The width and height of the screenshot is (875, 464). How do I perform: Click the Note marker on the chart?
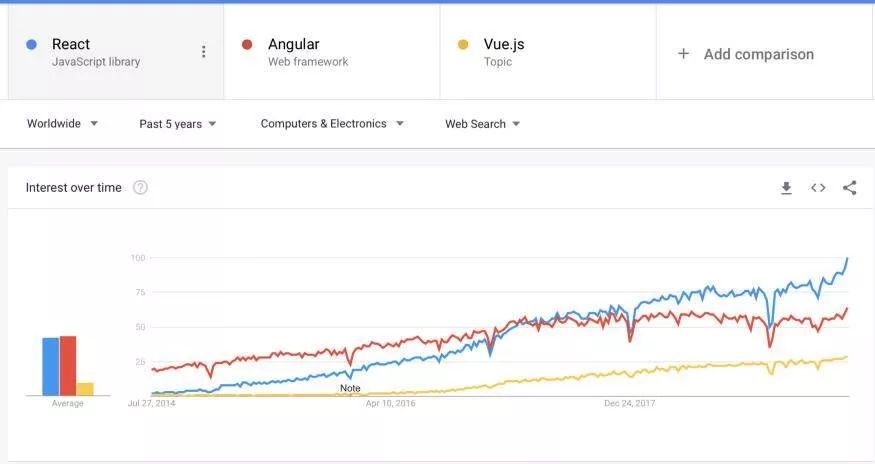(x=350, y=388)
